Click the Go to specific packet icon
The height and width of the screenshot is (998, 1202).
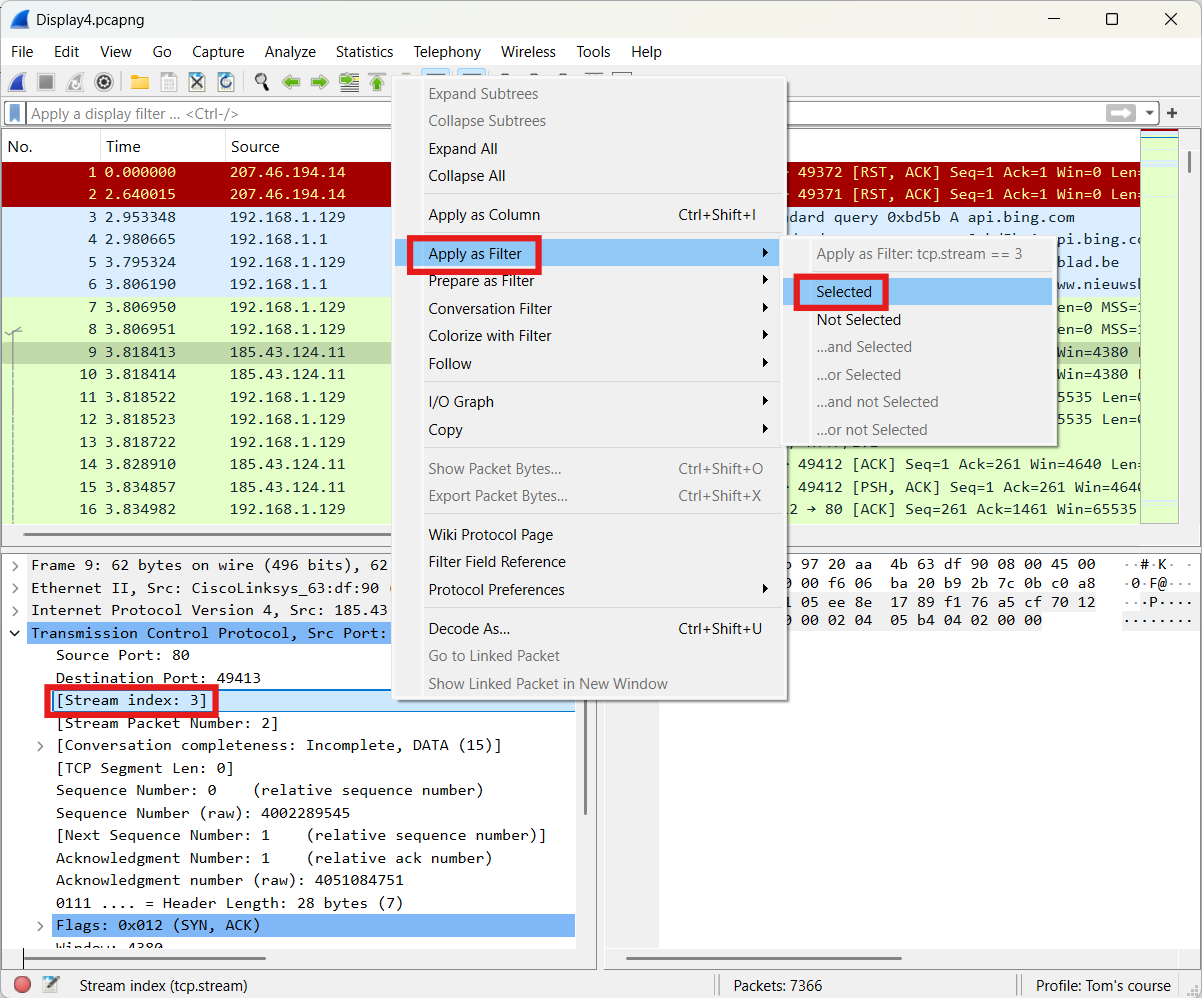point(349,82)
